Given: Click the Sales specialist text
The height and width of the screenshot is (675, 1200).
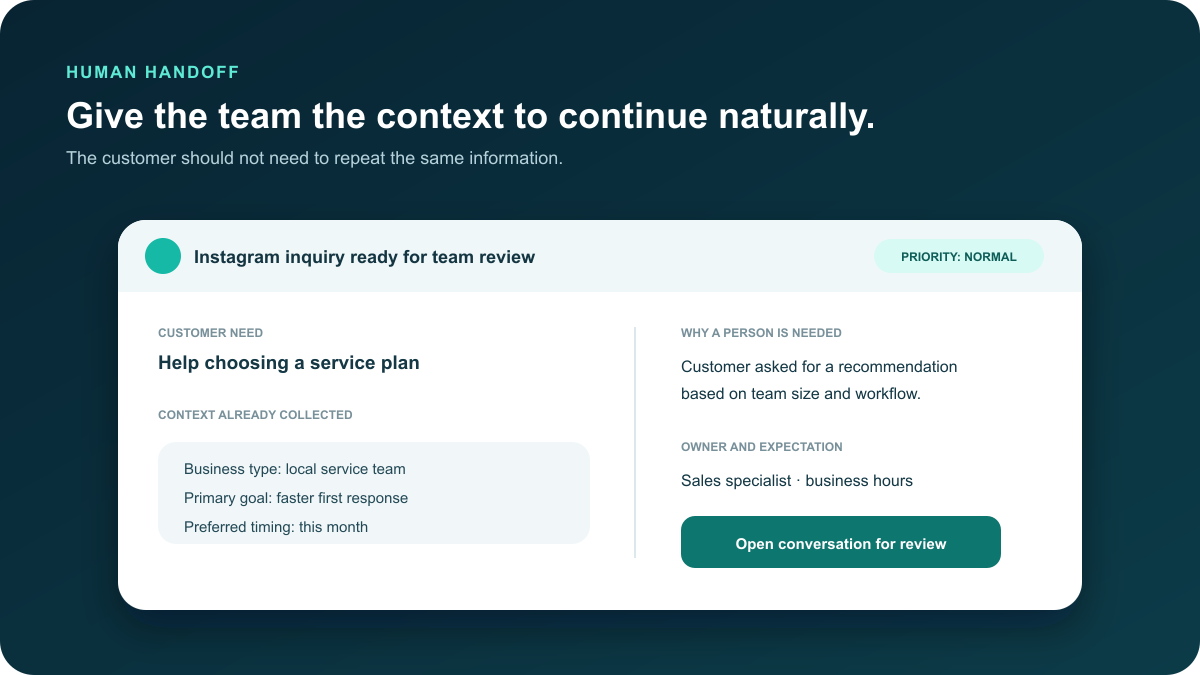Looking at the screenshot, I should [x=736, y=481].
